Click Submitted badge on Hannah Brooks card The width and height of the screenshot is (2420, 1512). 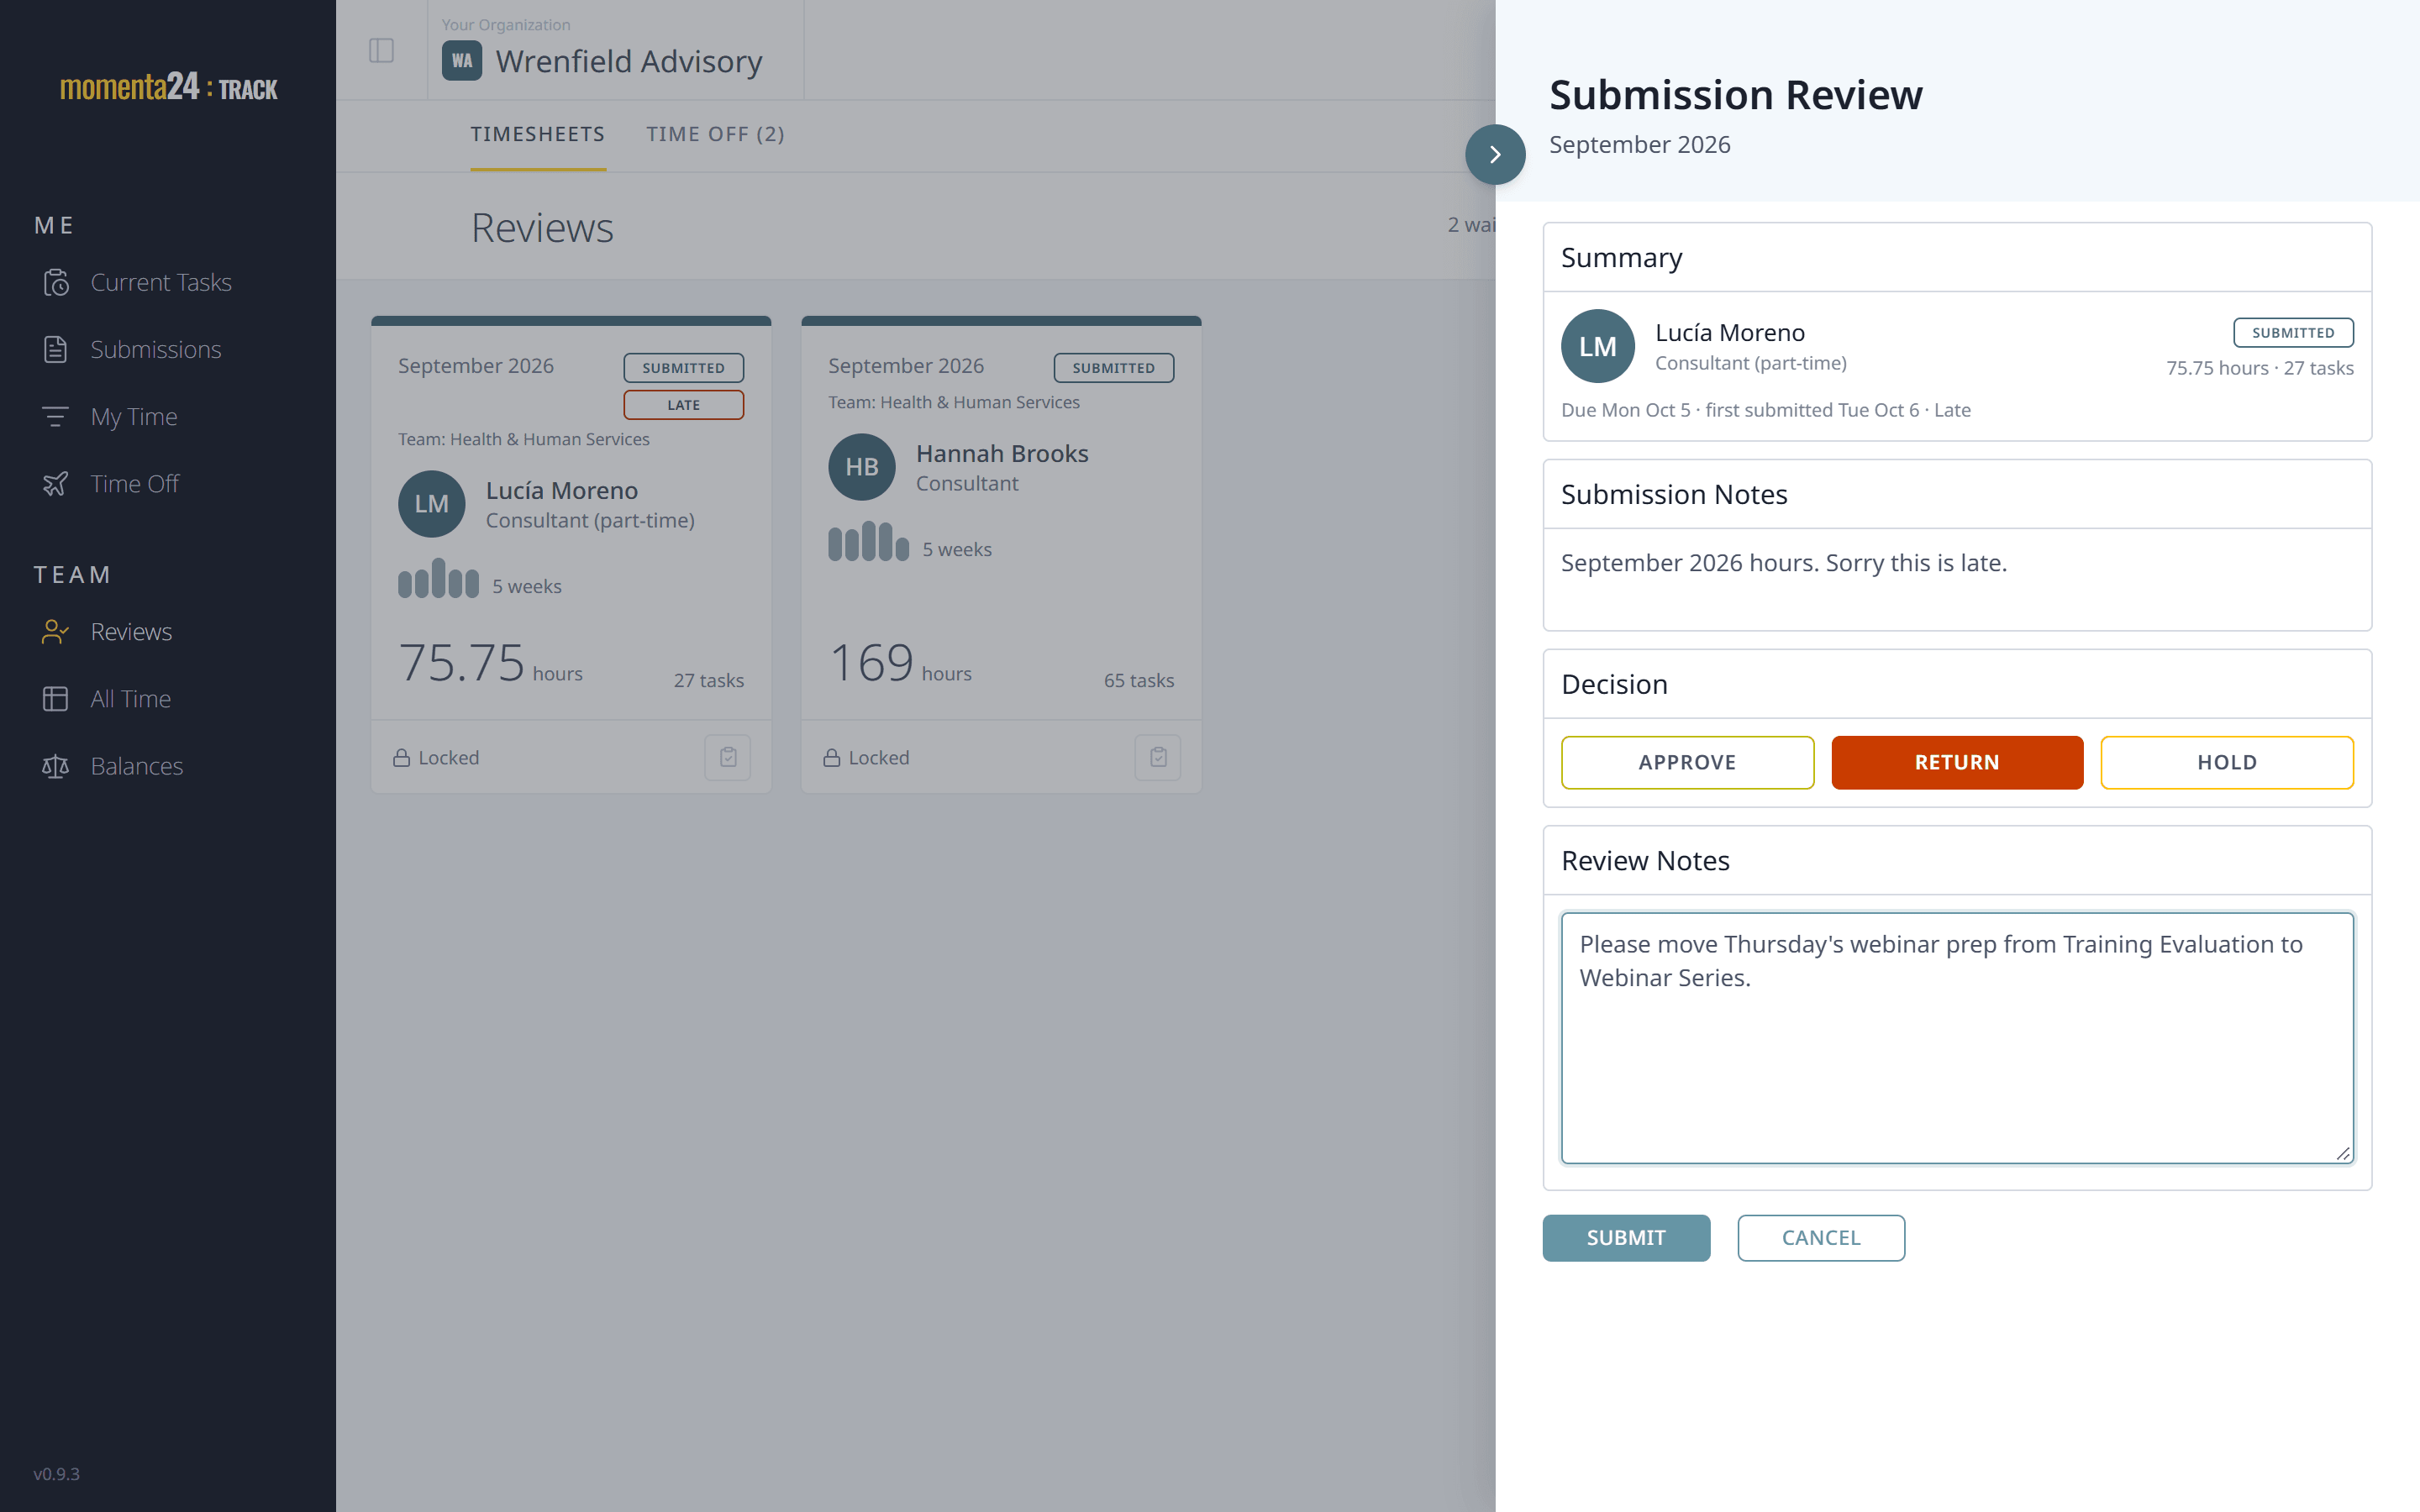click(x=1114, y=368)
